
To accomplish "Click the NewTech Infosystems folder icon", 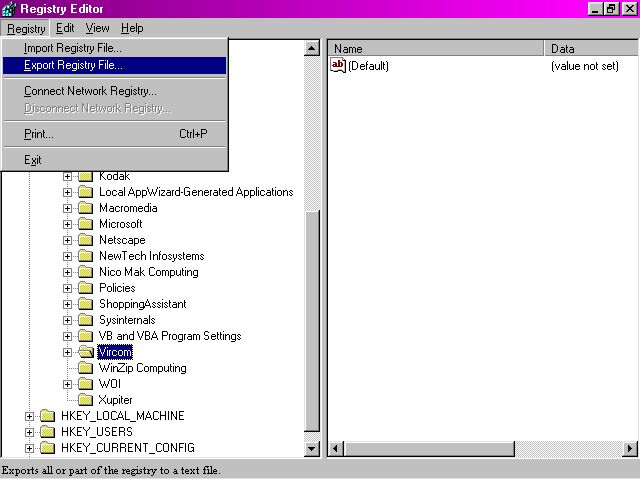I will click(x=85, y=256).
